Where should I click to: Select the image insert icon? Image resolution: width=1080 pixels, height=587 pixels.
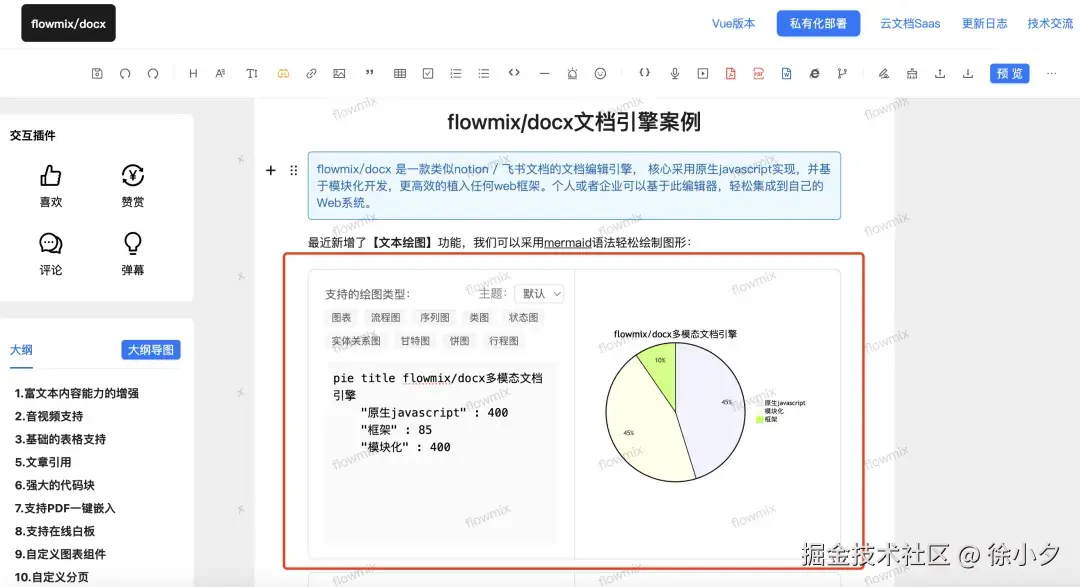click(339, 73)
